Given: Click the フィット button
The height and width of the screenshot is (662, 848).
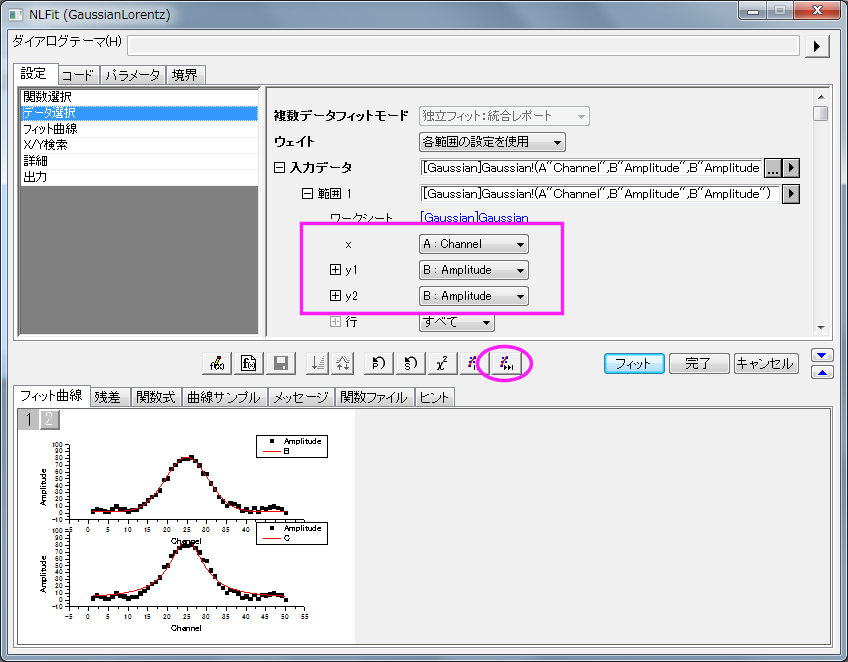Looking at the screenshot, I should 634,363.
